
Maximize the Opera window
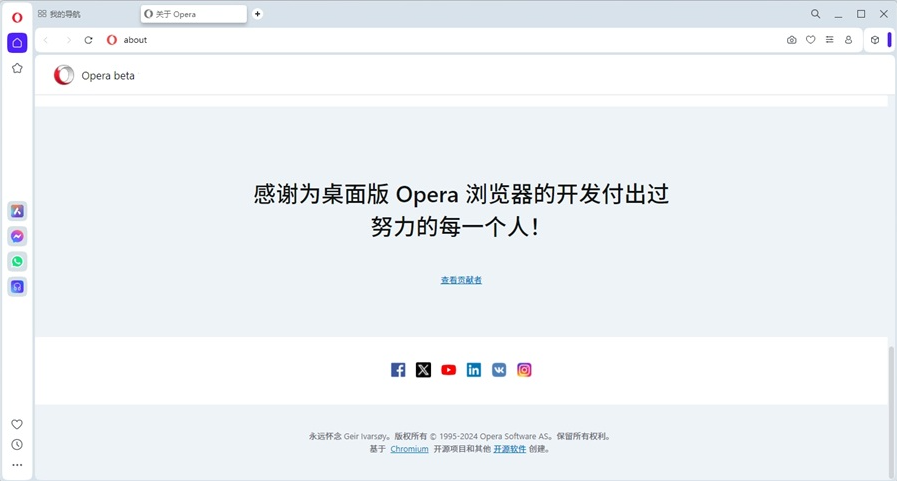pyautogui.click(x=861, y=14)
